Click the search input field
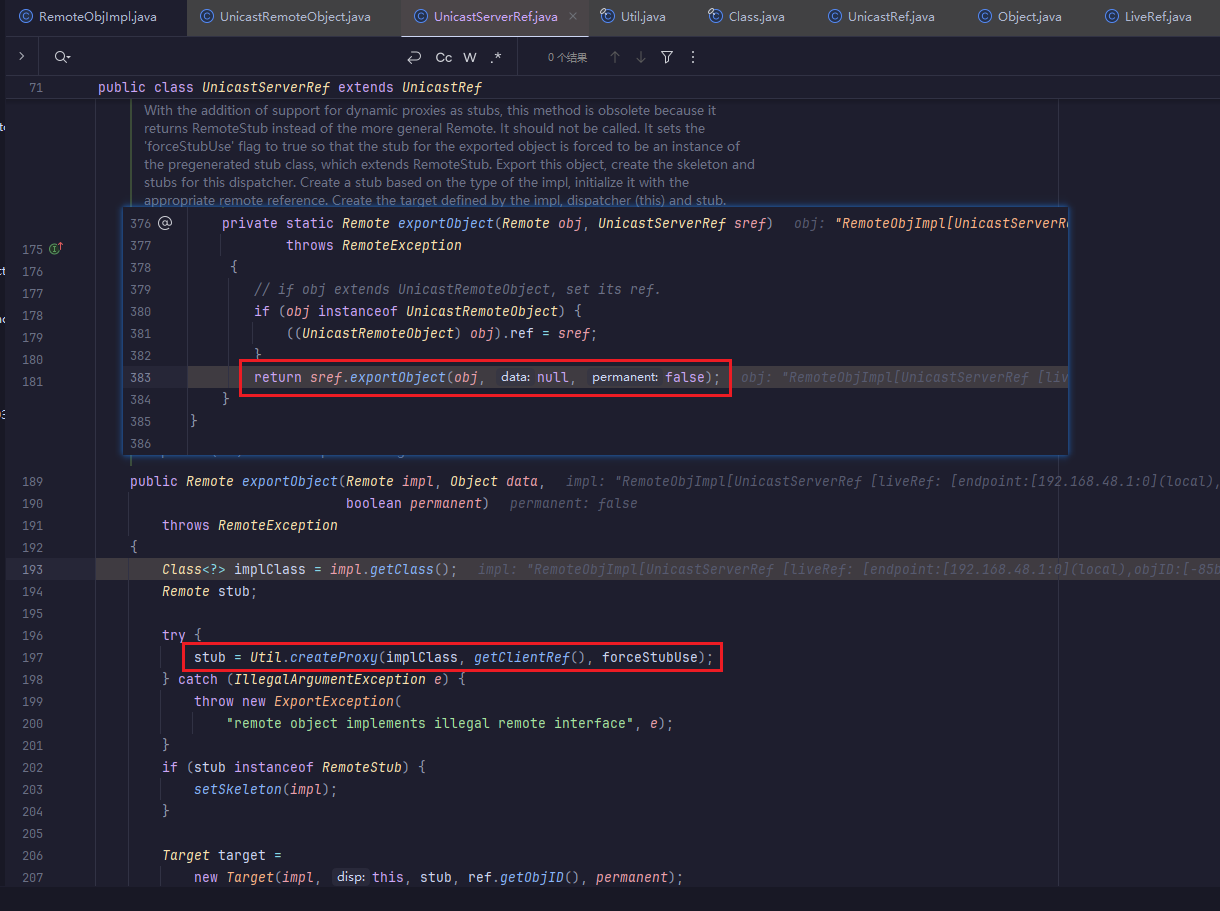The height and width of the screenshot is (911, 1220). pos(230,58)
